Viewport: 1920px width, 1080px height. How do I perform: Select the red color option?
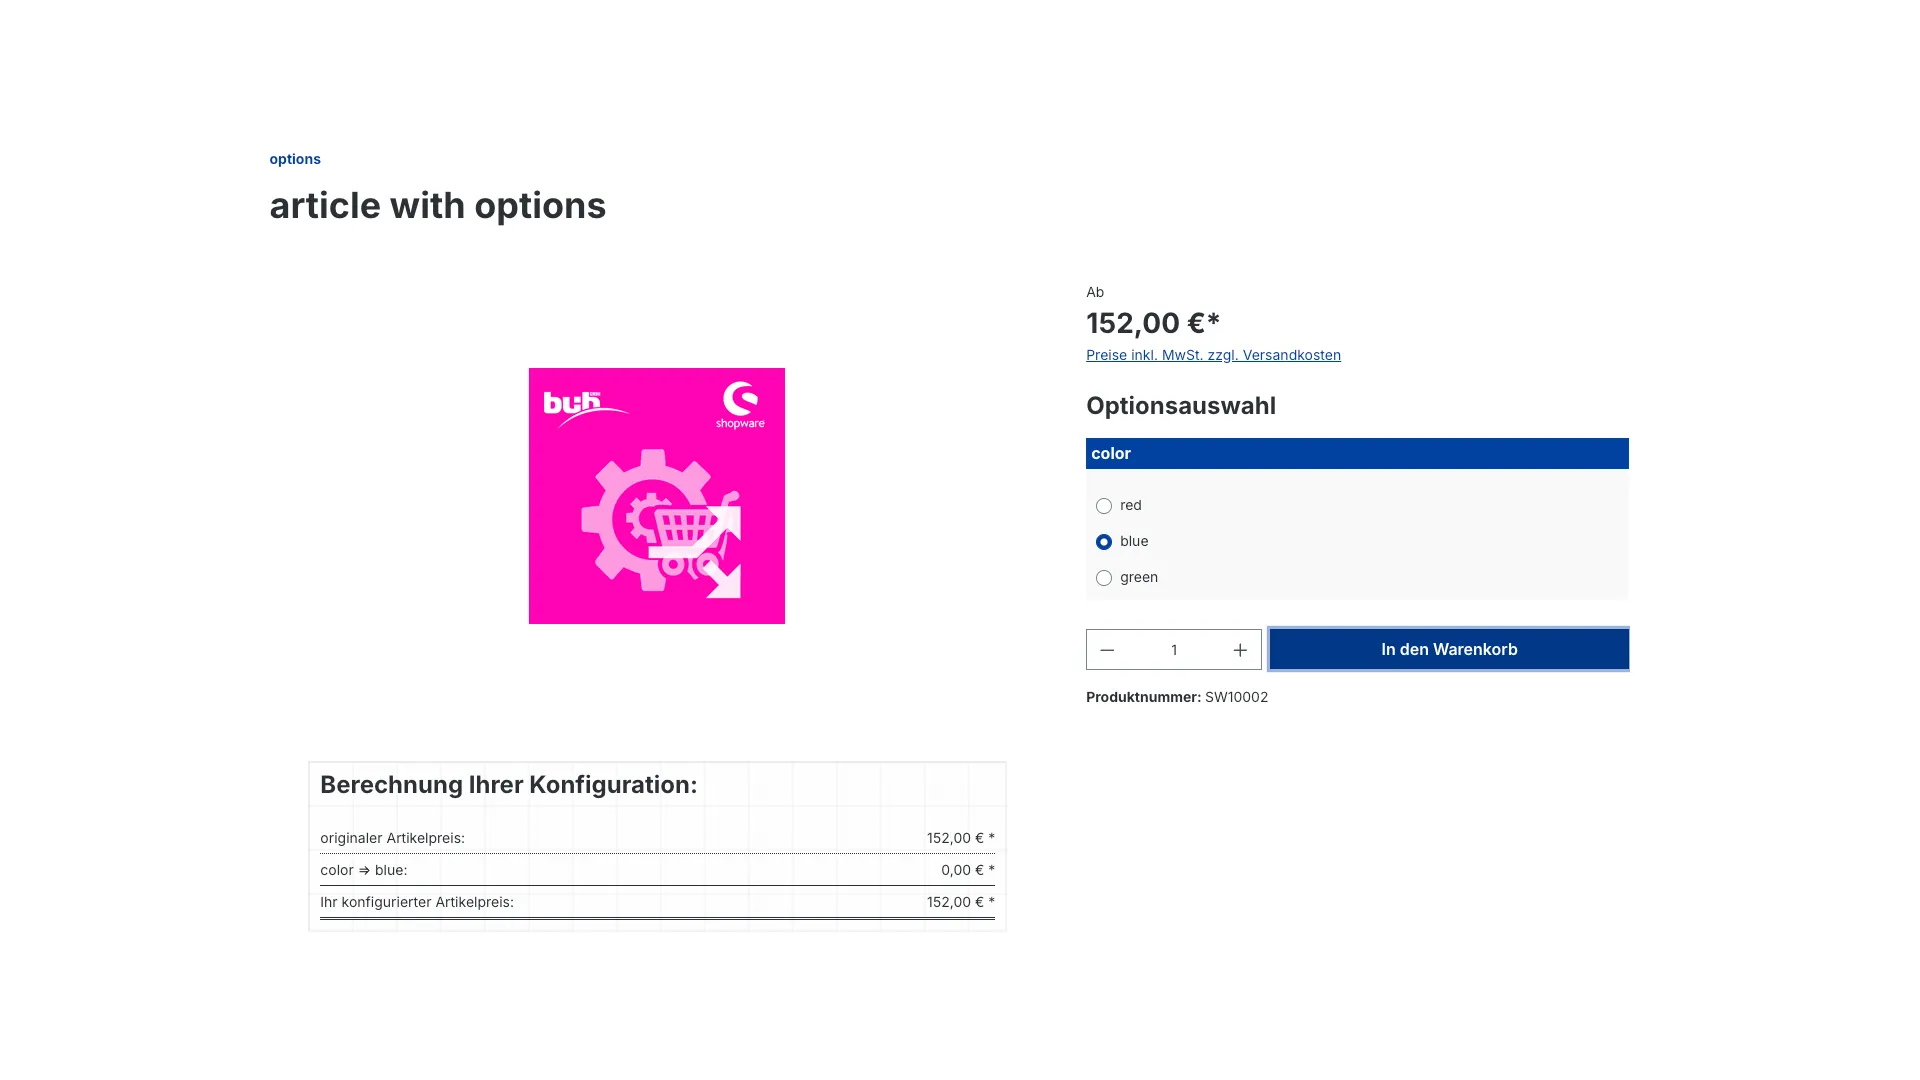[1104, 506]
